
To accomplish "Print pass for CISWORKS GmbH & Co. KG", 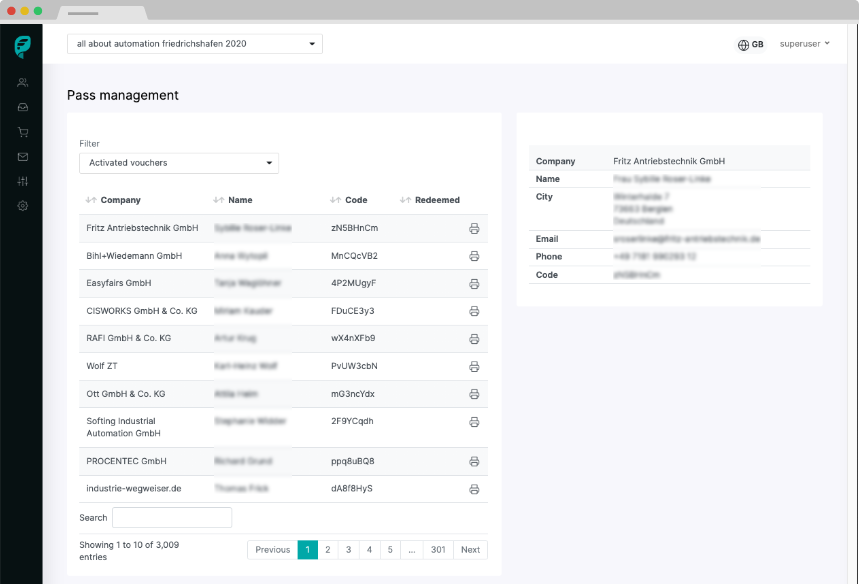I will 474,311.
